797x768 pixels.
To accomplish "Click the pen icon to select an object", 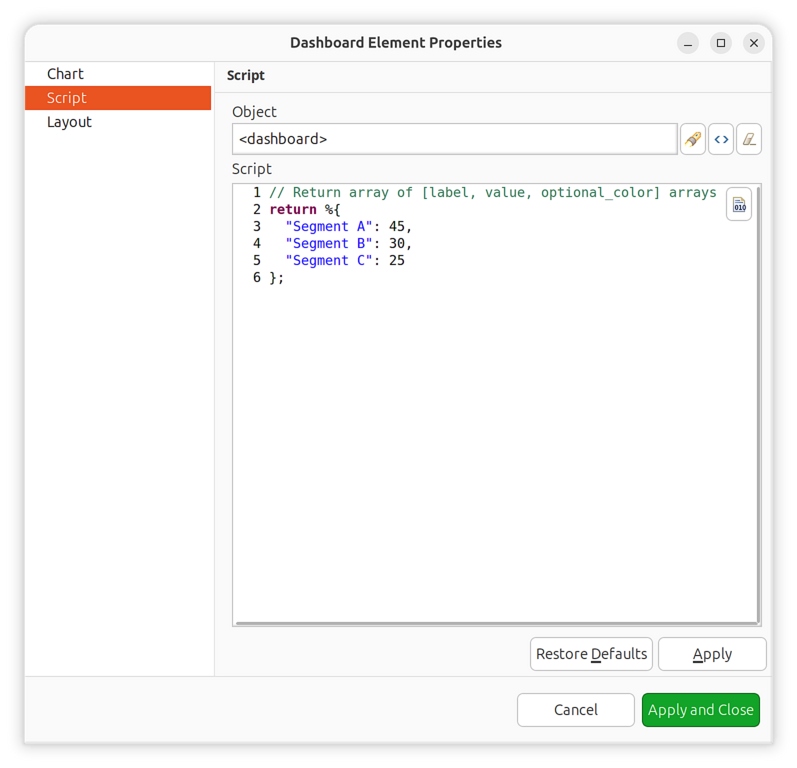I will click(692, 139).
